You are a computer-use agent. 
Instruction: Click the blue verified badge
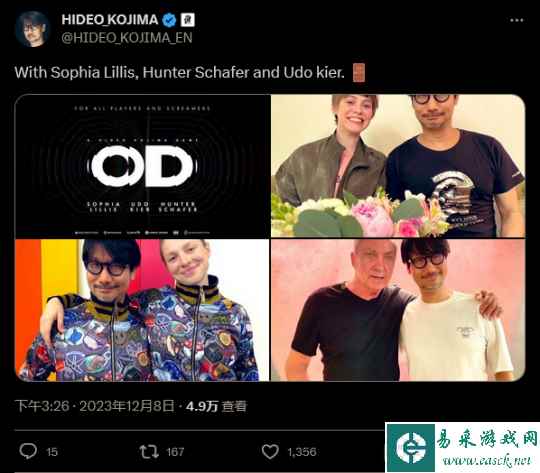(x=169, y=20)
